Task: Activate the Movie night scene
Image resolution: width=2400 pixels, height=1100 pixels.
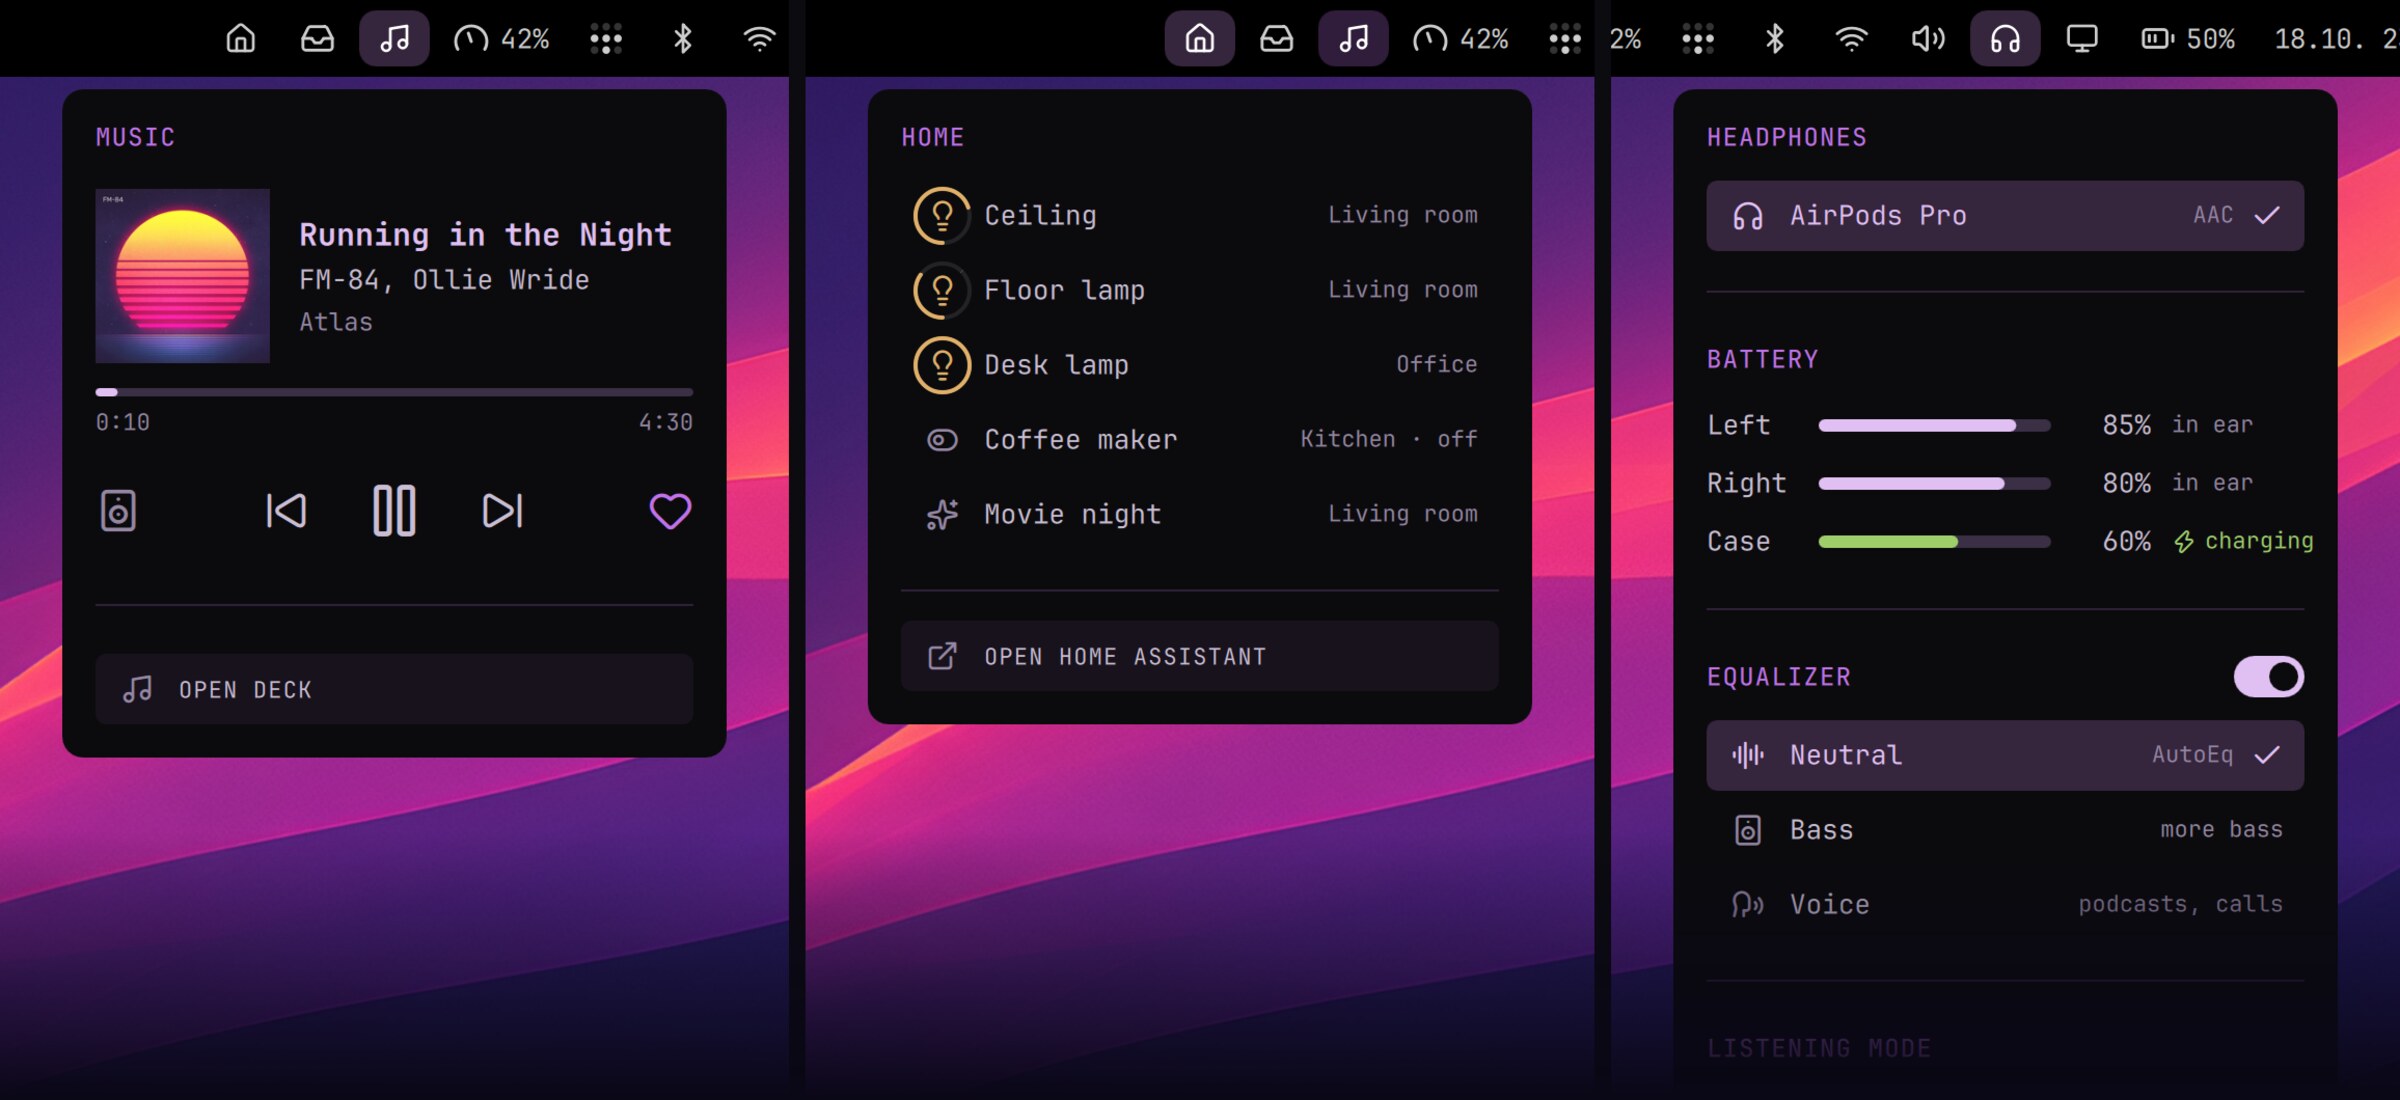Action: (1199, 514)
